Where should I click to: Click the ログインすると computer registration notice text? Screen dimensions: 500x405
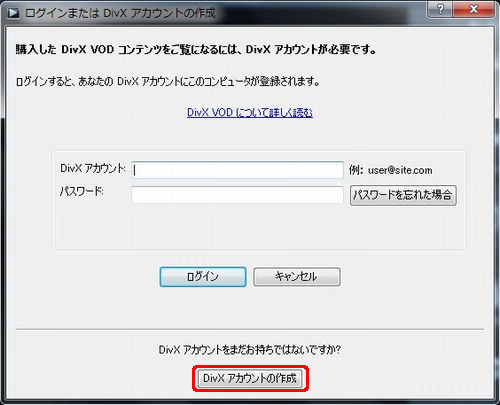click(168, 81)
